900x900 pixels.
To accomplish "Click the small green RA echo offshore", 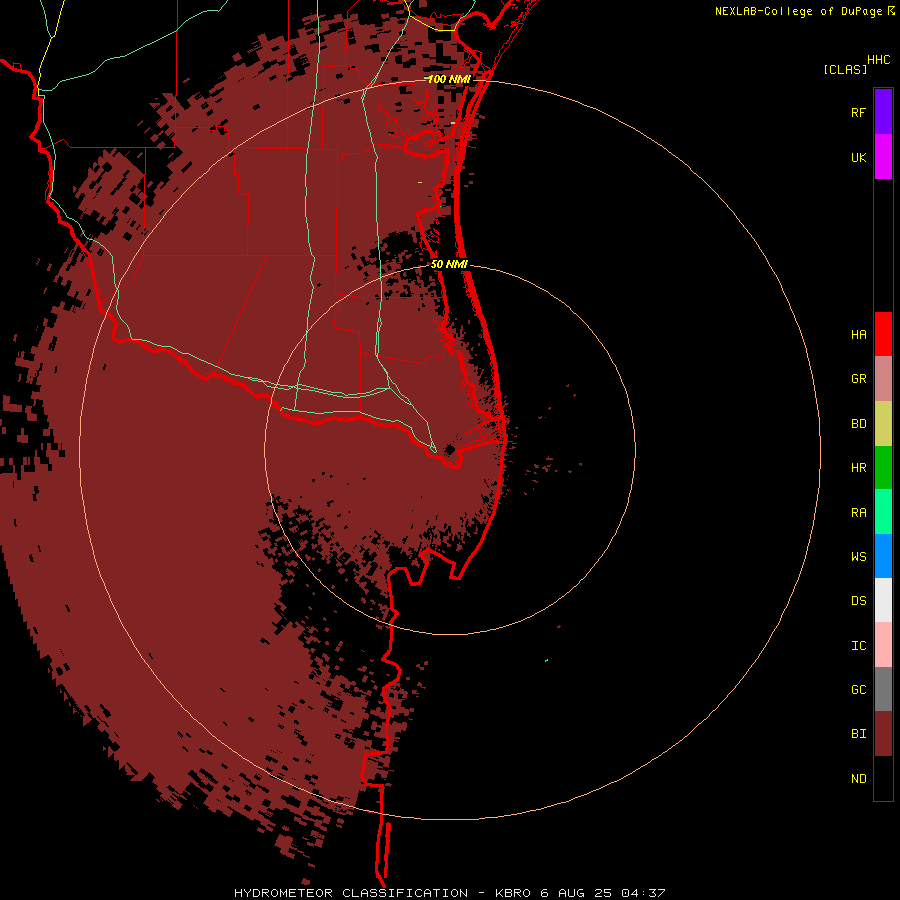I will tap(546, 661).
